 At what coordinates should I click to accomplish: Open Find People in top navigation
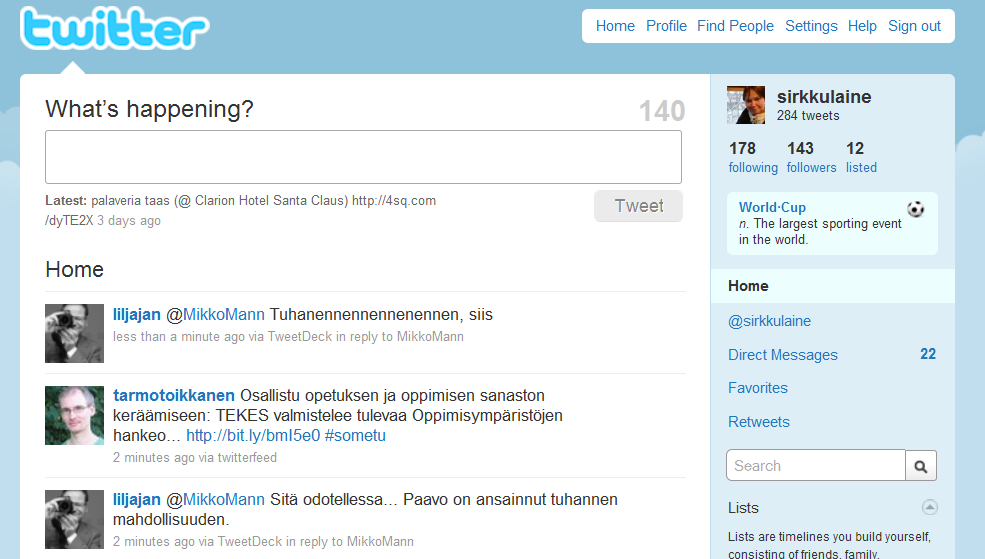735,26
